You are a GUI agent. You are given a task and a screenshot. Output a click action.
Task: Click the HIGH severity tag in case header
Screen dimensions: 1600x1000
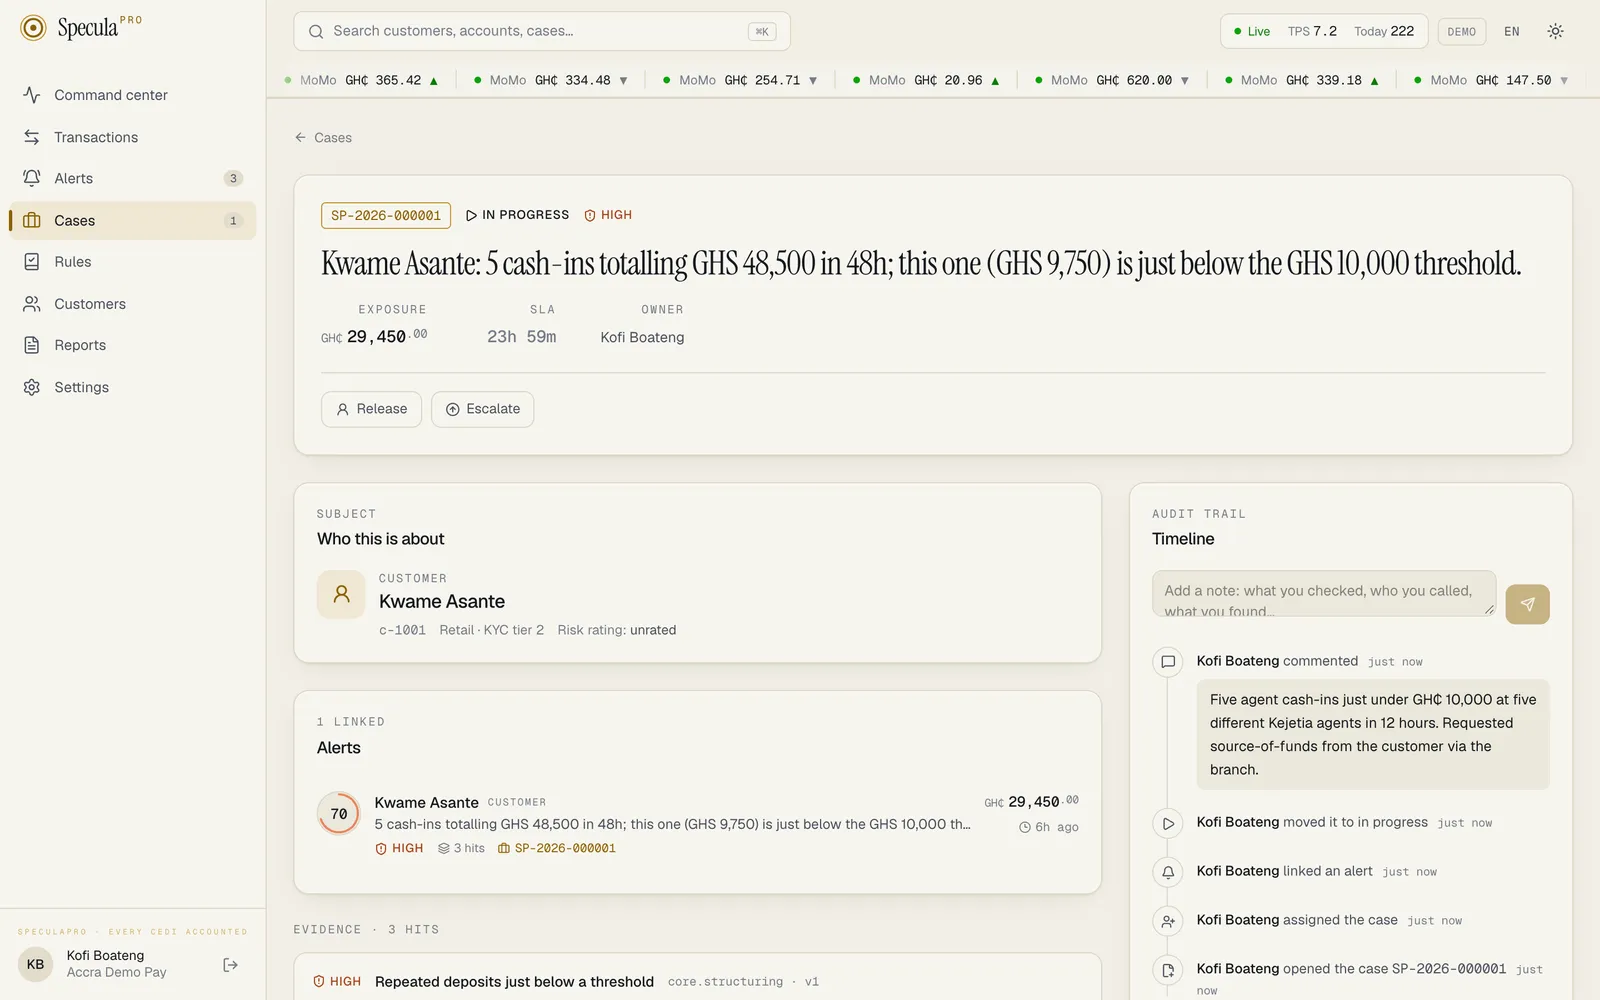point(608,215)
